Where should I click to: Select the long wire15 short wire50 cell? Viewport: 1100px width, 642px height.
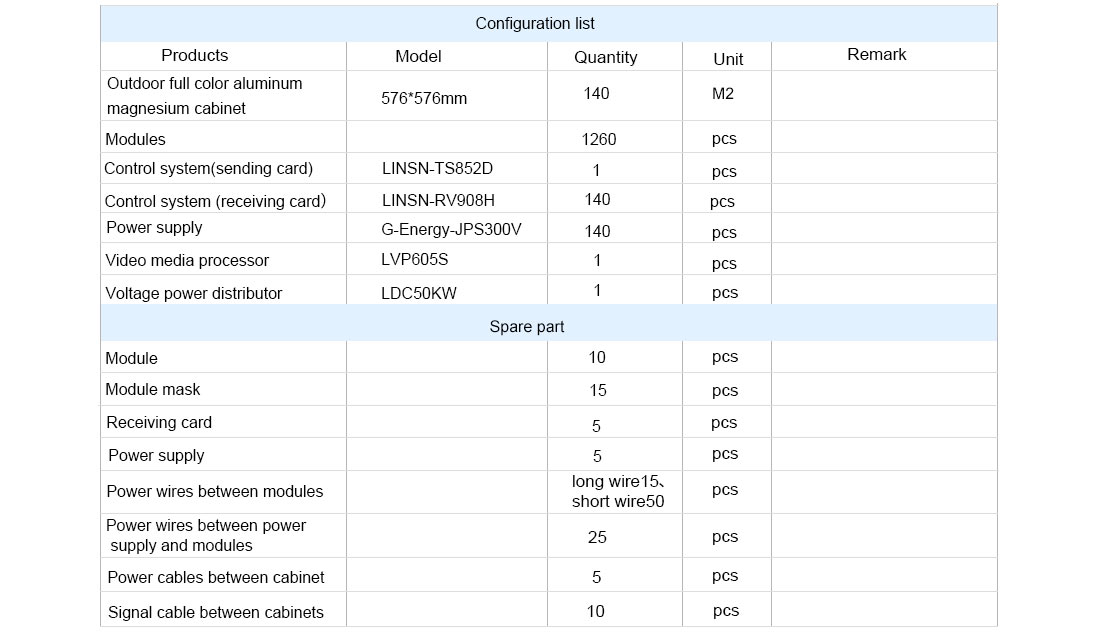point(617,491)
